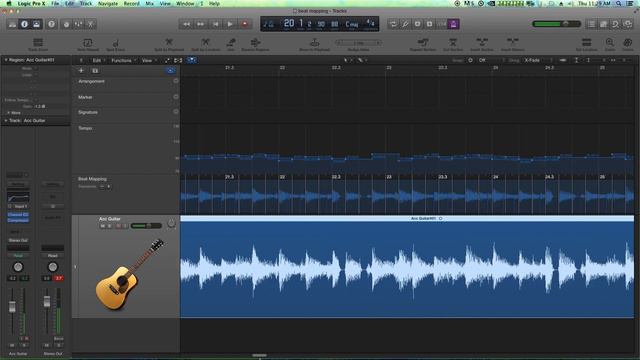
Task: Collapse the Track: Acc Guitar disclosure triangle
Action: click(x=6, y=121)
